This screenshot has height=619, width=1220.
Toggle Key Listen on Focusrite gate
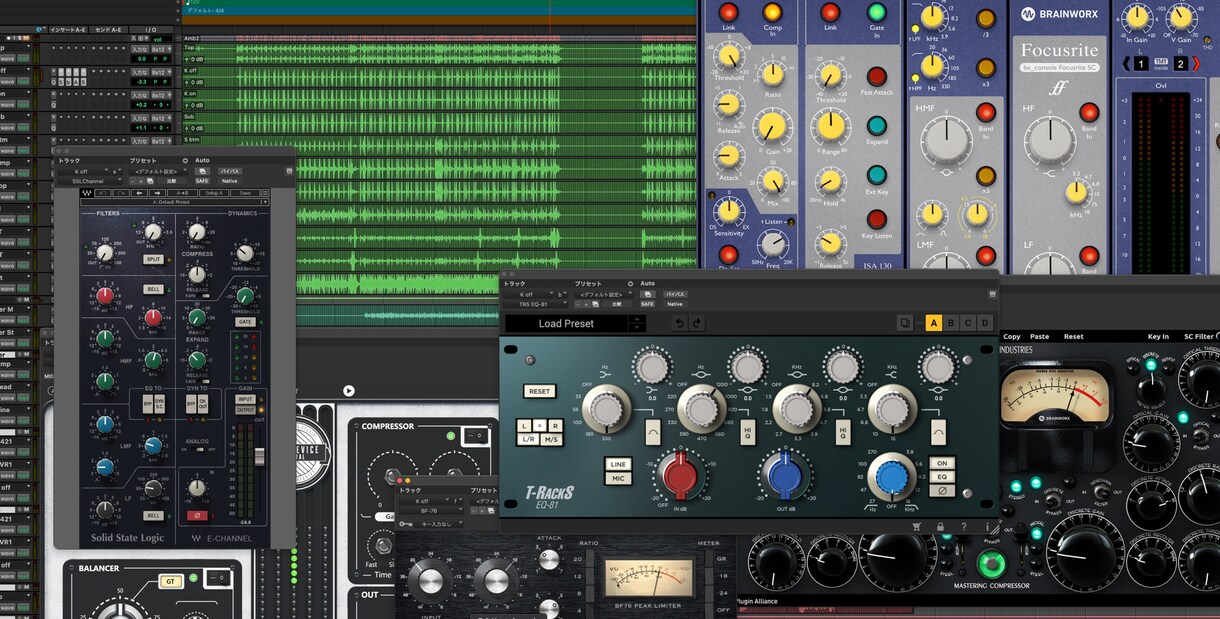pyautogui.click(x=876, y=219)
